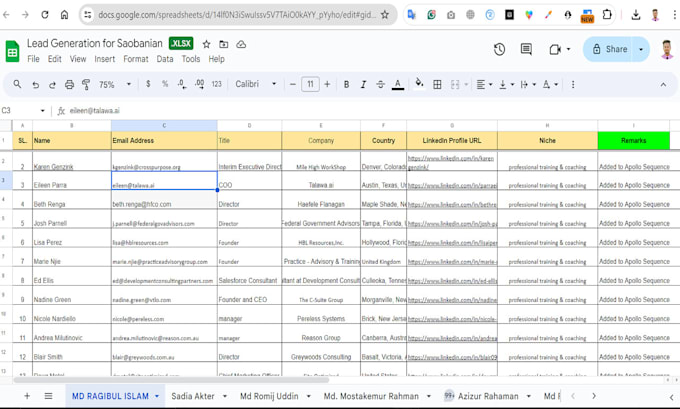Open version history clock icon
This screenshot has height=409, width=680.
(x=499, y=49)
